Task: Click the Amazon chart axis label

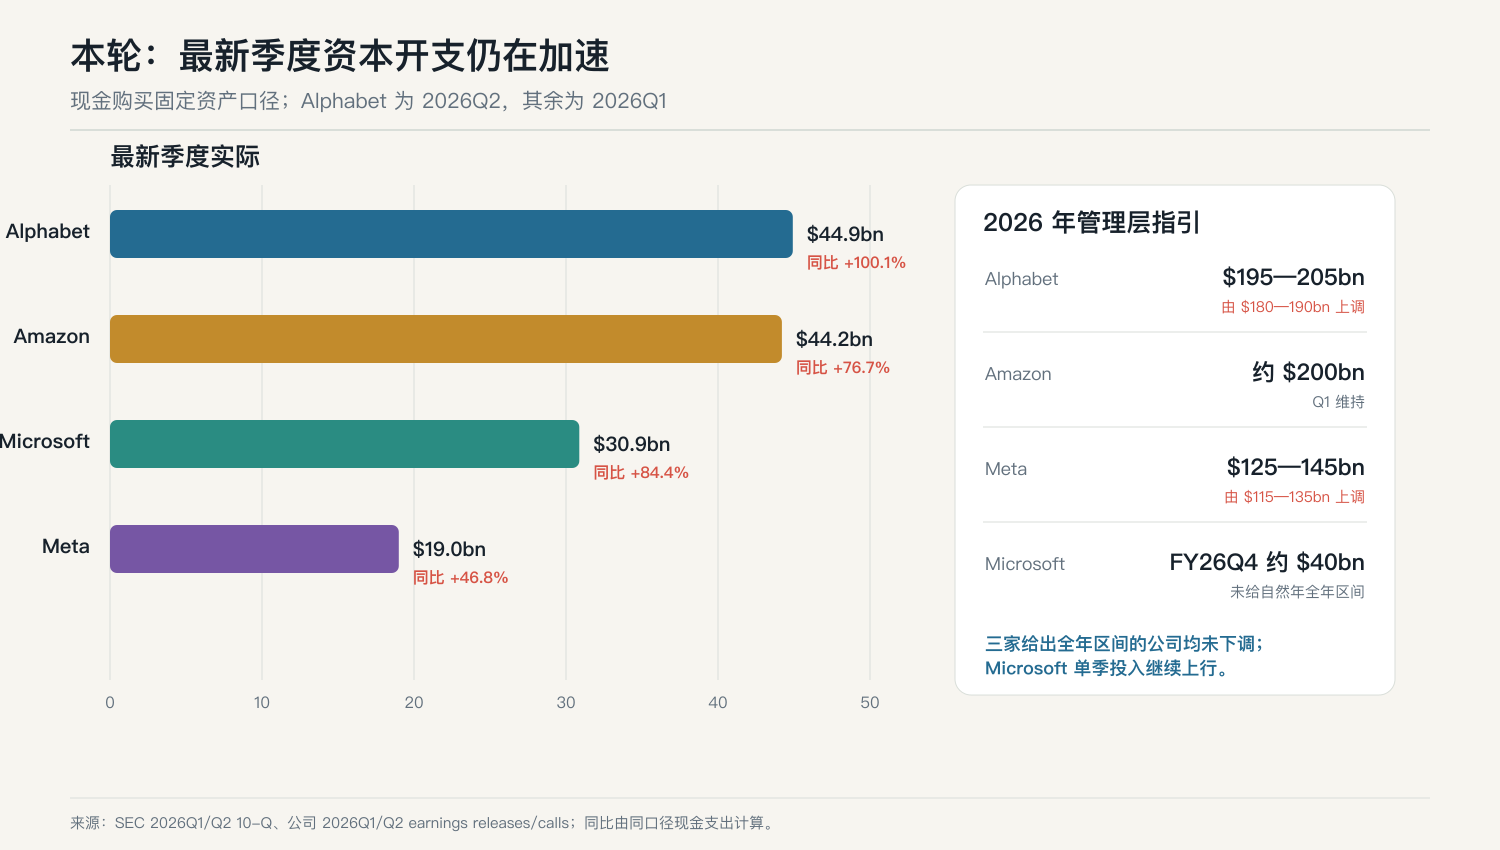Action: click(52, 336)
